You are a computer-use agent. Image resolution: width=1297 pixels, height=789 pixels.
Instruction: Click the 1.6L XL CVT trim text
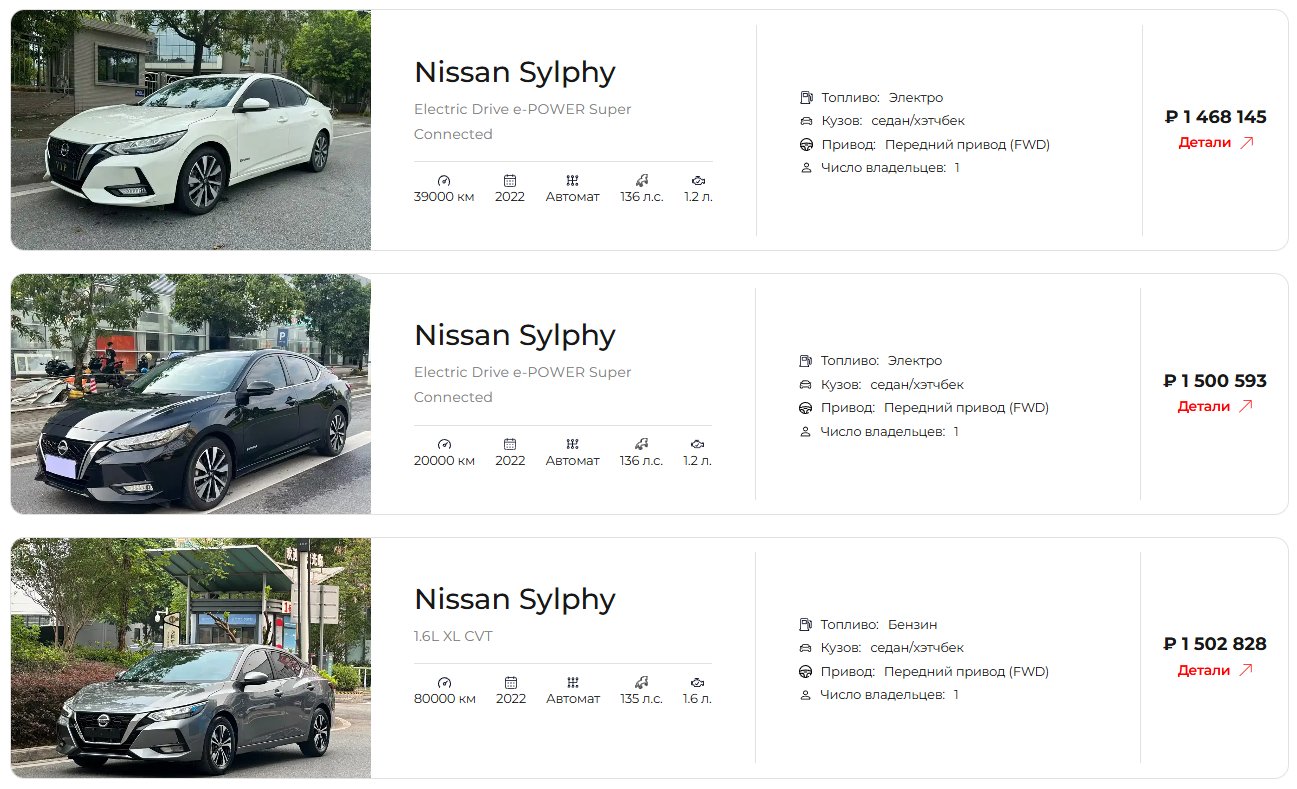[453, 636]
